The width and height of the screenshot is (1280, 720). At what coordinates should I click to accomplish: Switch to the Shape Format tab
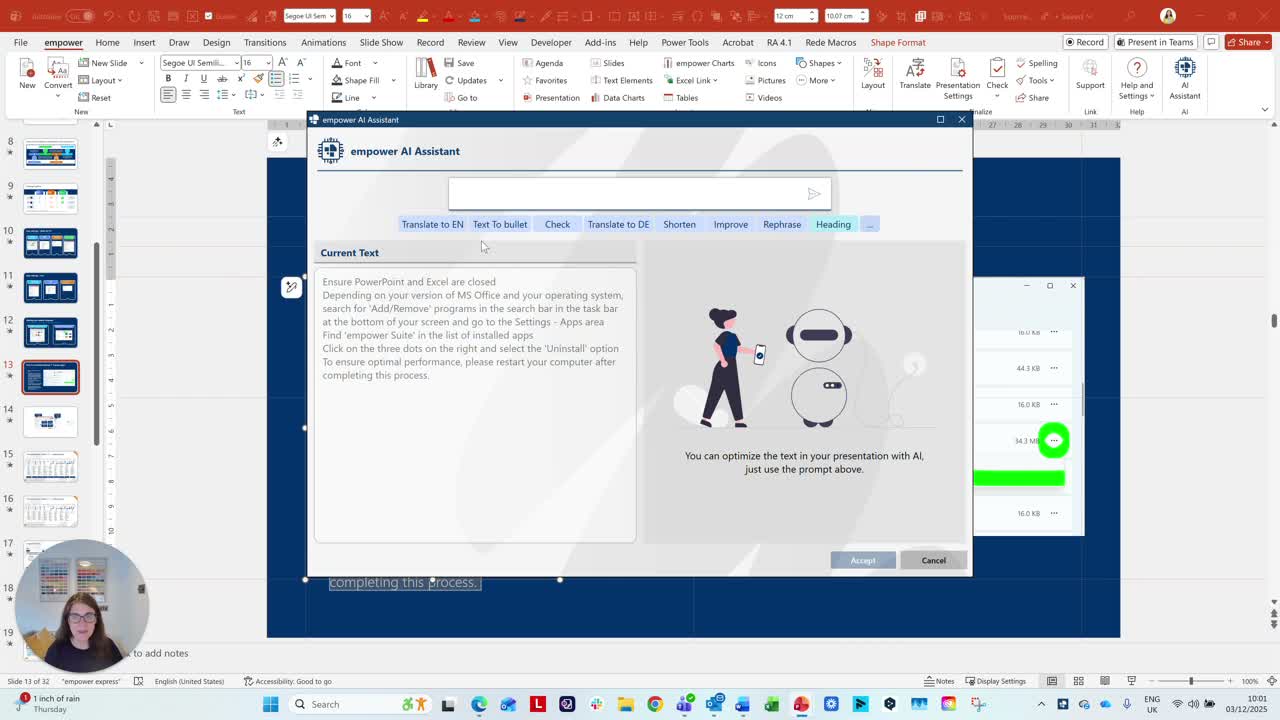click(898, 43)
